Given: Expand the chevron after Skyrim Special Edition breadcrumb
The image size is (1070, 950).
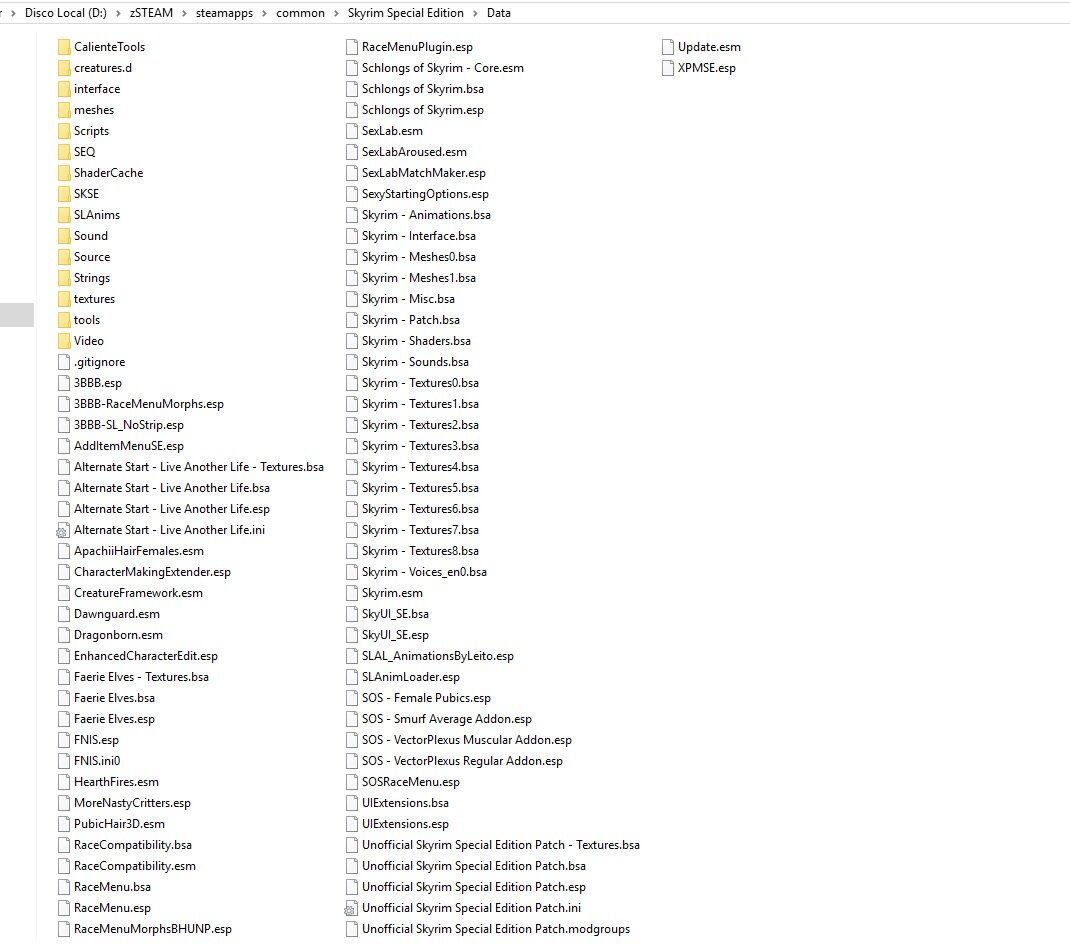Looking at the screenshot, I should click(475, 13).
